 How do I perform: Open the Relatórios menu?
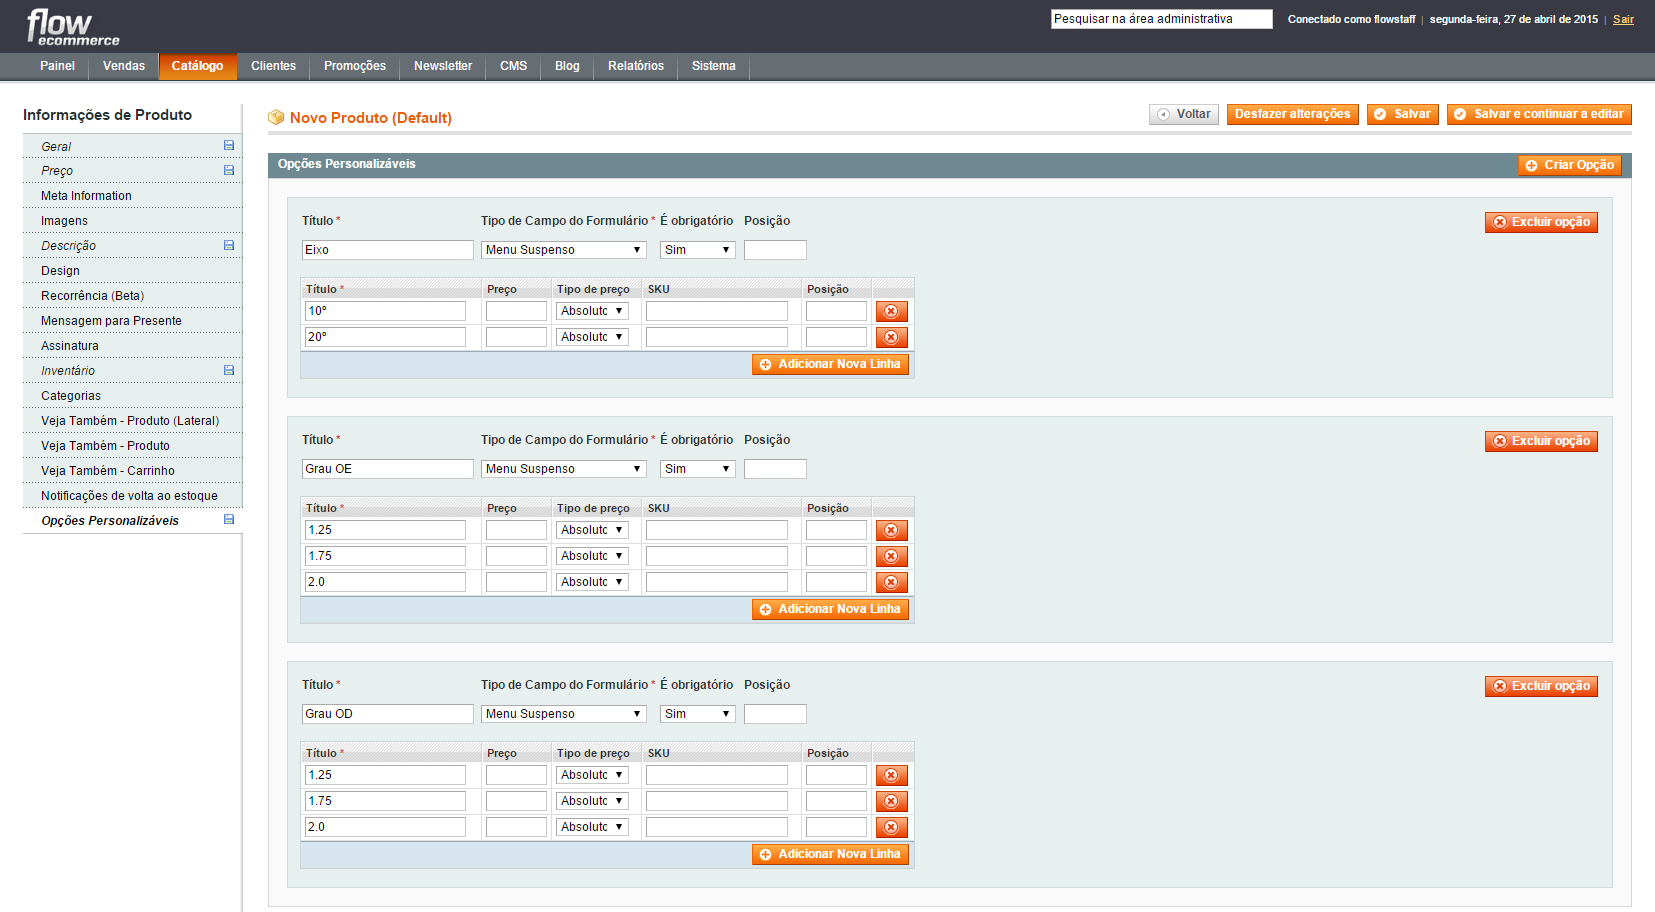636,66
